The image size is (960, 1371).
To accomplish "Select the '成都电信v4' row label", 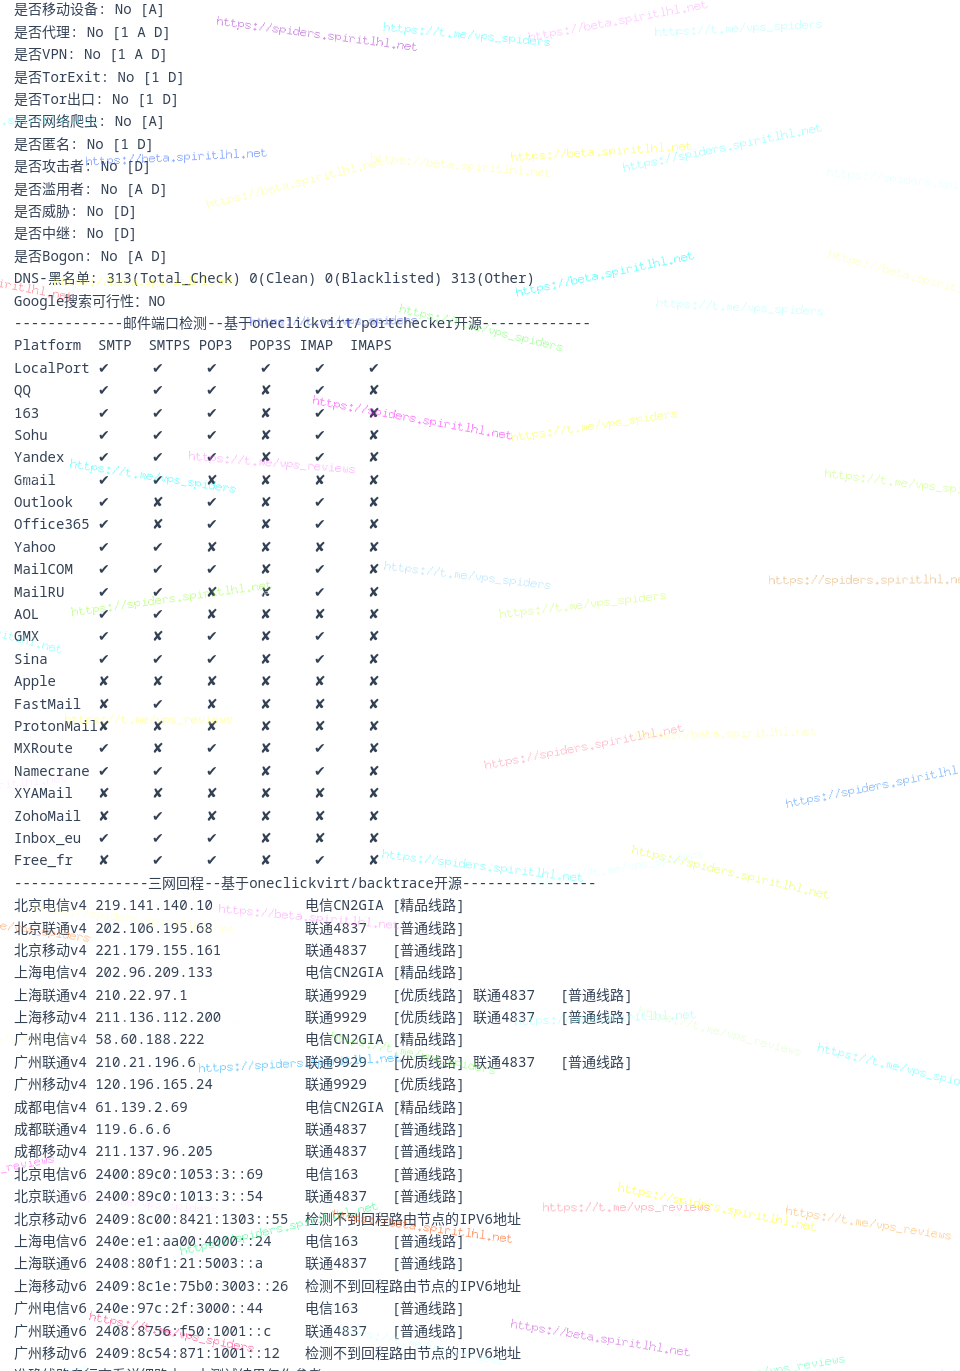I will coord(50,1107).
